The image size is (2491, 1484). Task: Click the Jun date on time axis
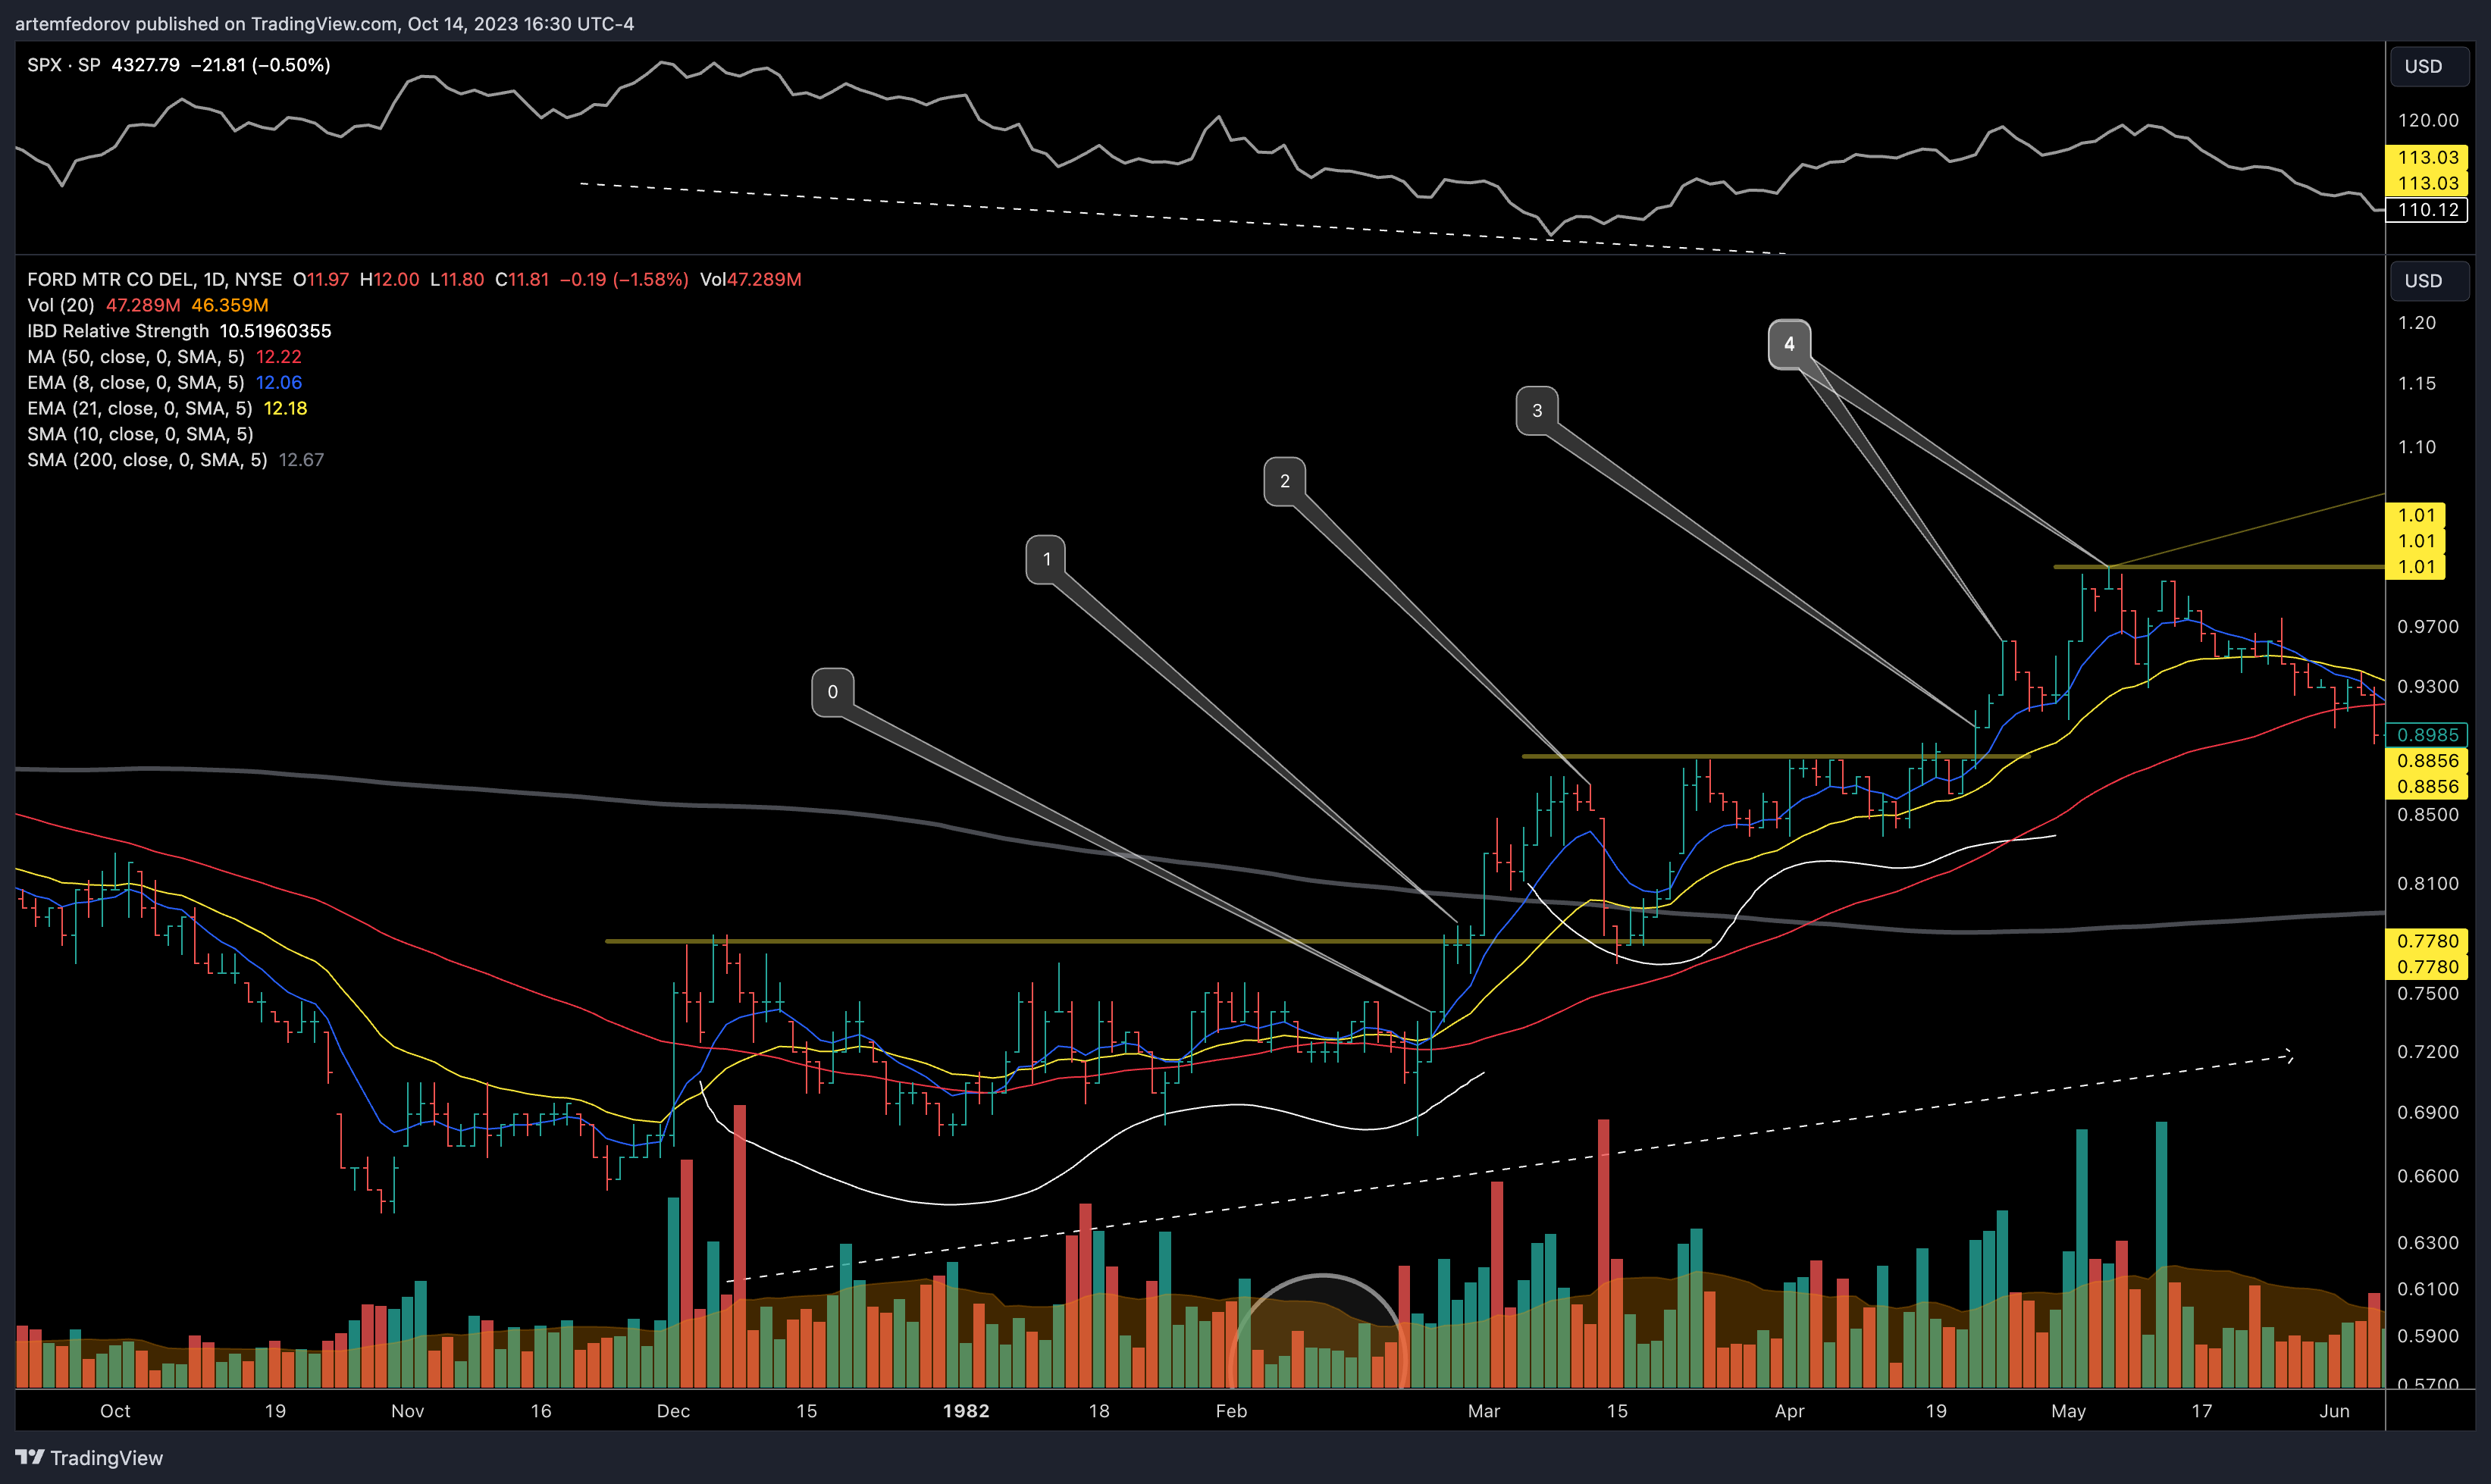tap(2335, 1411)
